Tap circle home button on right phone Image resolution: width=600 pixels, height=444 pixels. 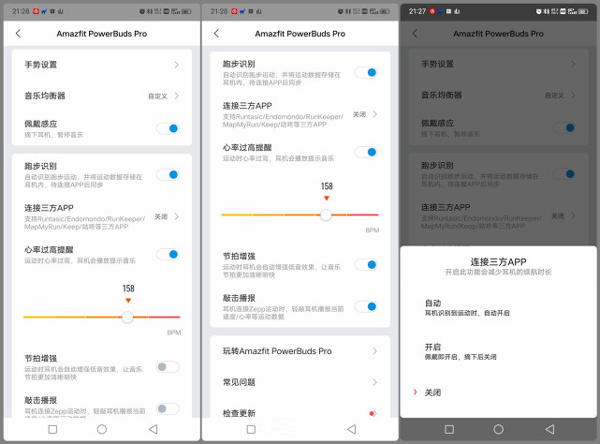pos(498,429)
